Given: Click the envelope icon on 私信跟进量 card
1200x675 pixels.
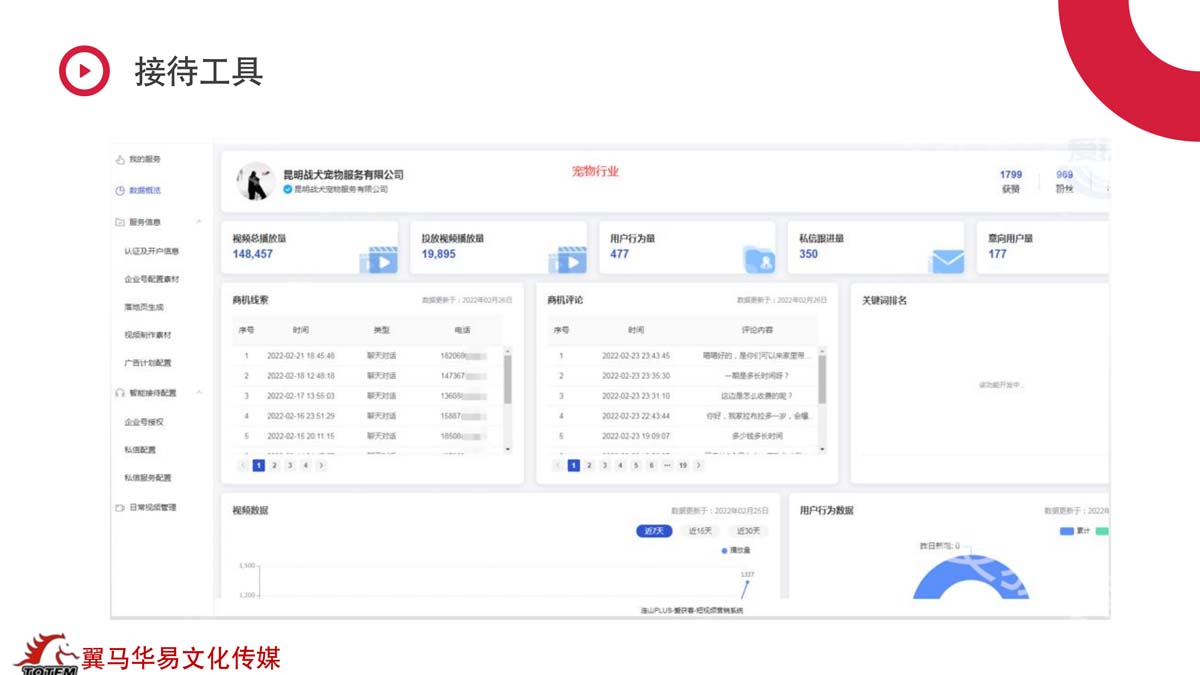Looking at the screenshot, I should [946, 260].
